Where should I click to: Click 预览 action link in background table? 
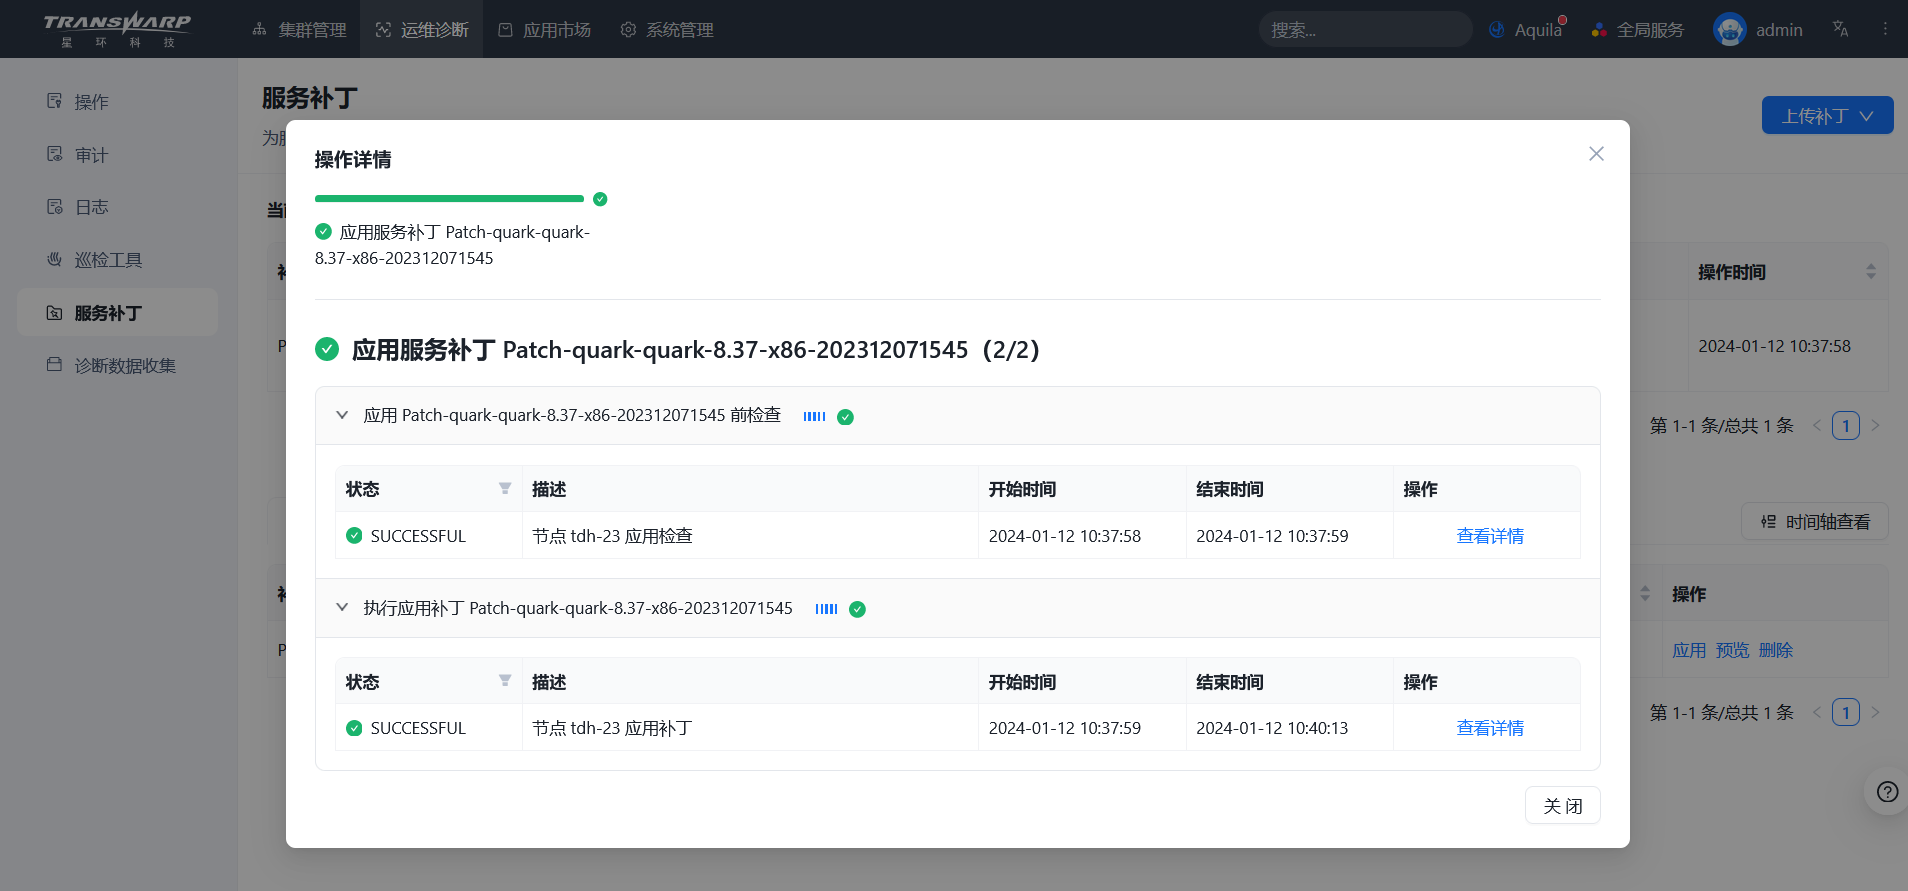point(1733,650)
